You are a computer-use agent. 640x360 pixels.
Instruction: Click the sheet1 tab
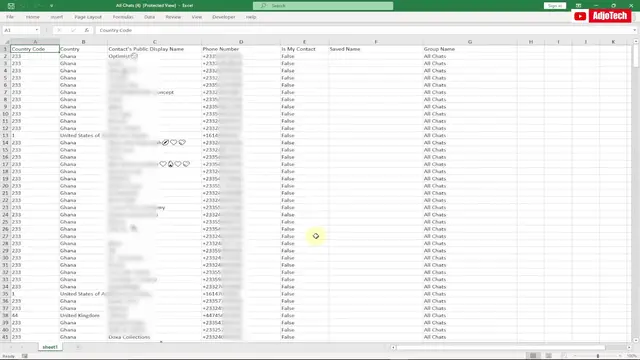(x=50, y=347)
